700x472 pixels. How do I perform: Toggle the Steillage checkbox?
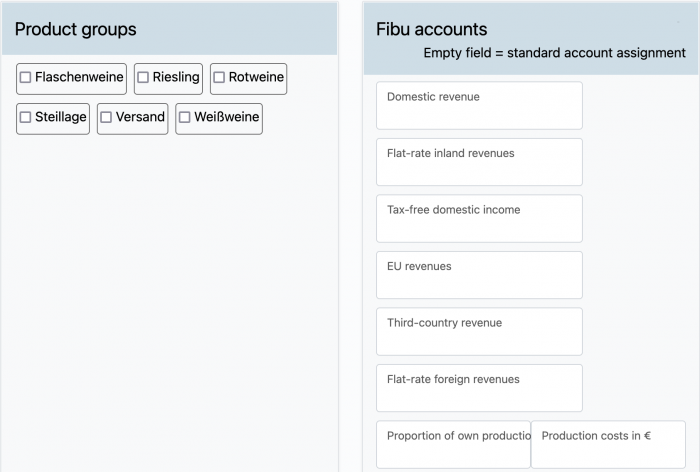point(26,118)
